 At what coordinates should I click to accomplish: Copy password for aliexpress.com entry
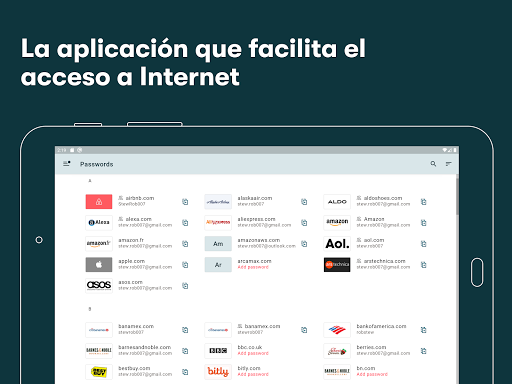304,223
